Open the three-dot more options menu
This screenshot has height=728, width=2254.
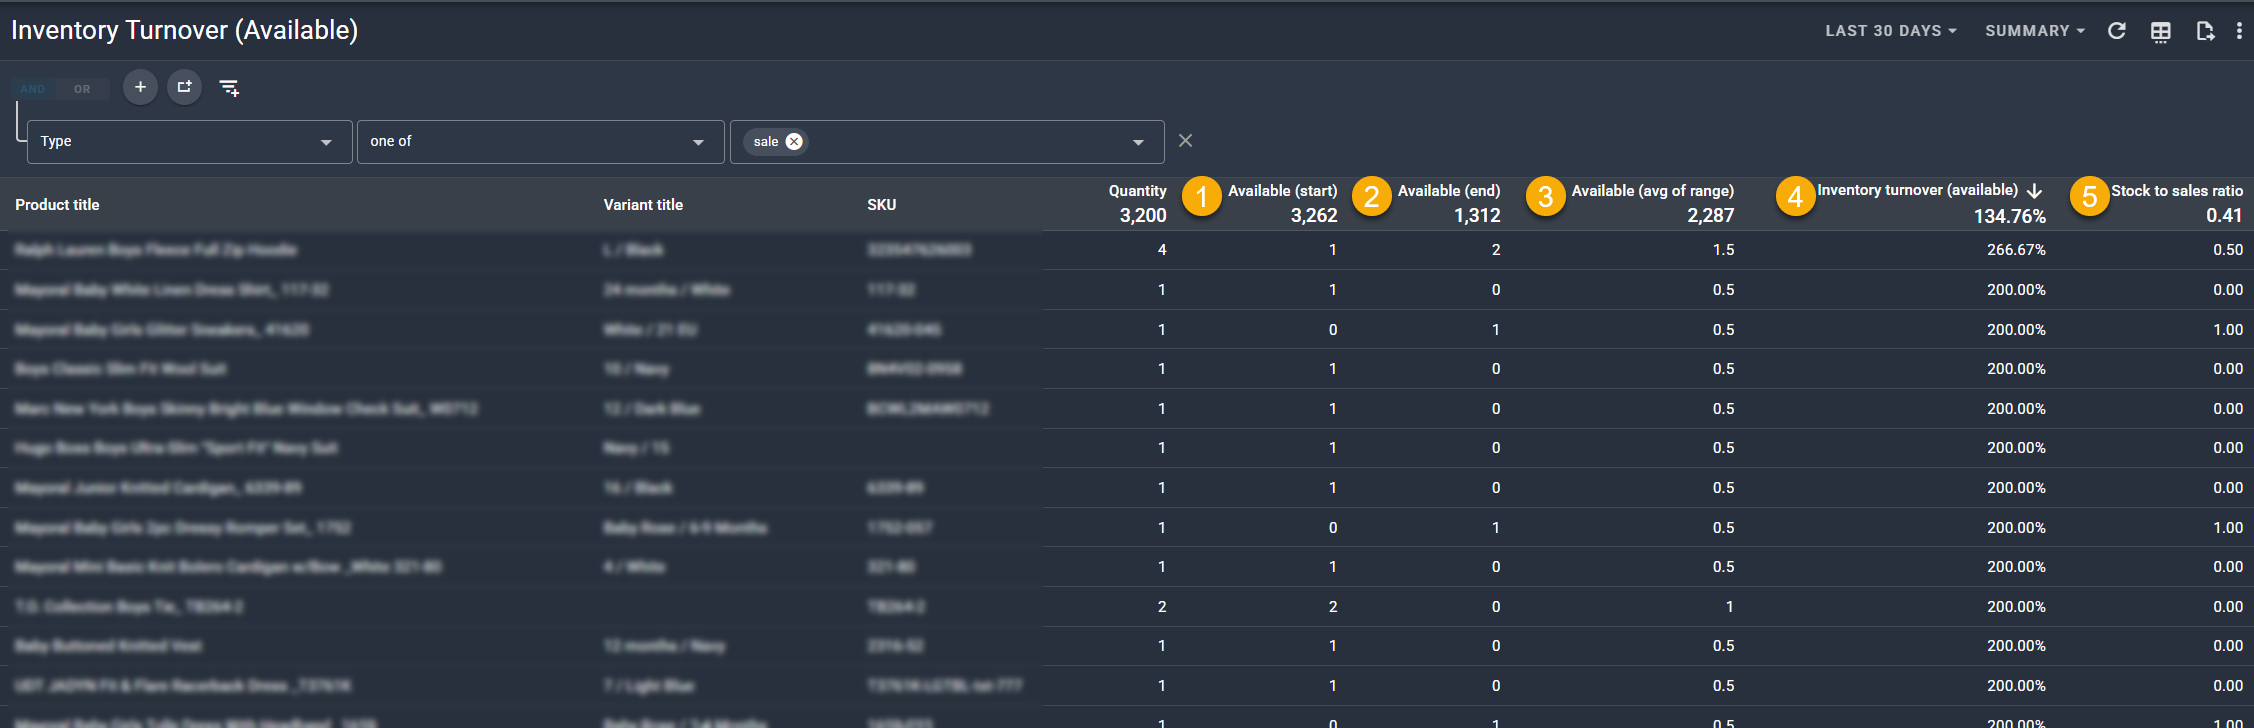pyautogui.click(x=2238, y=32)
